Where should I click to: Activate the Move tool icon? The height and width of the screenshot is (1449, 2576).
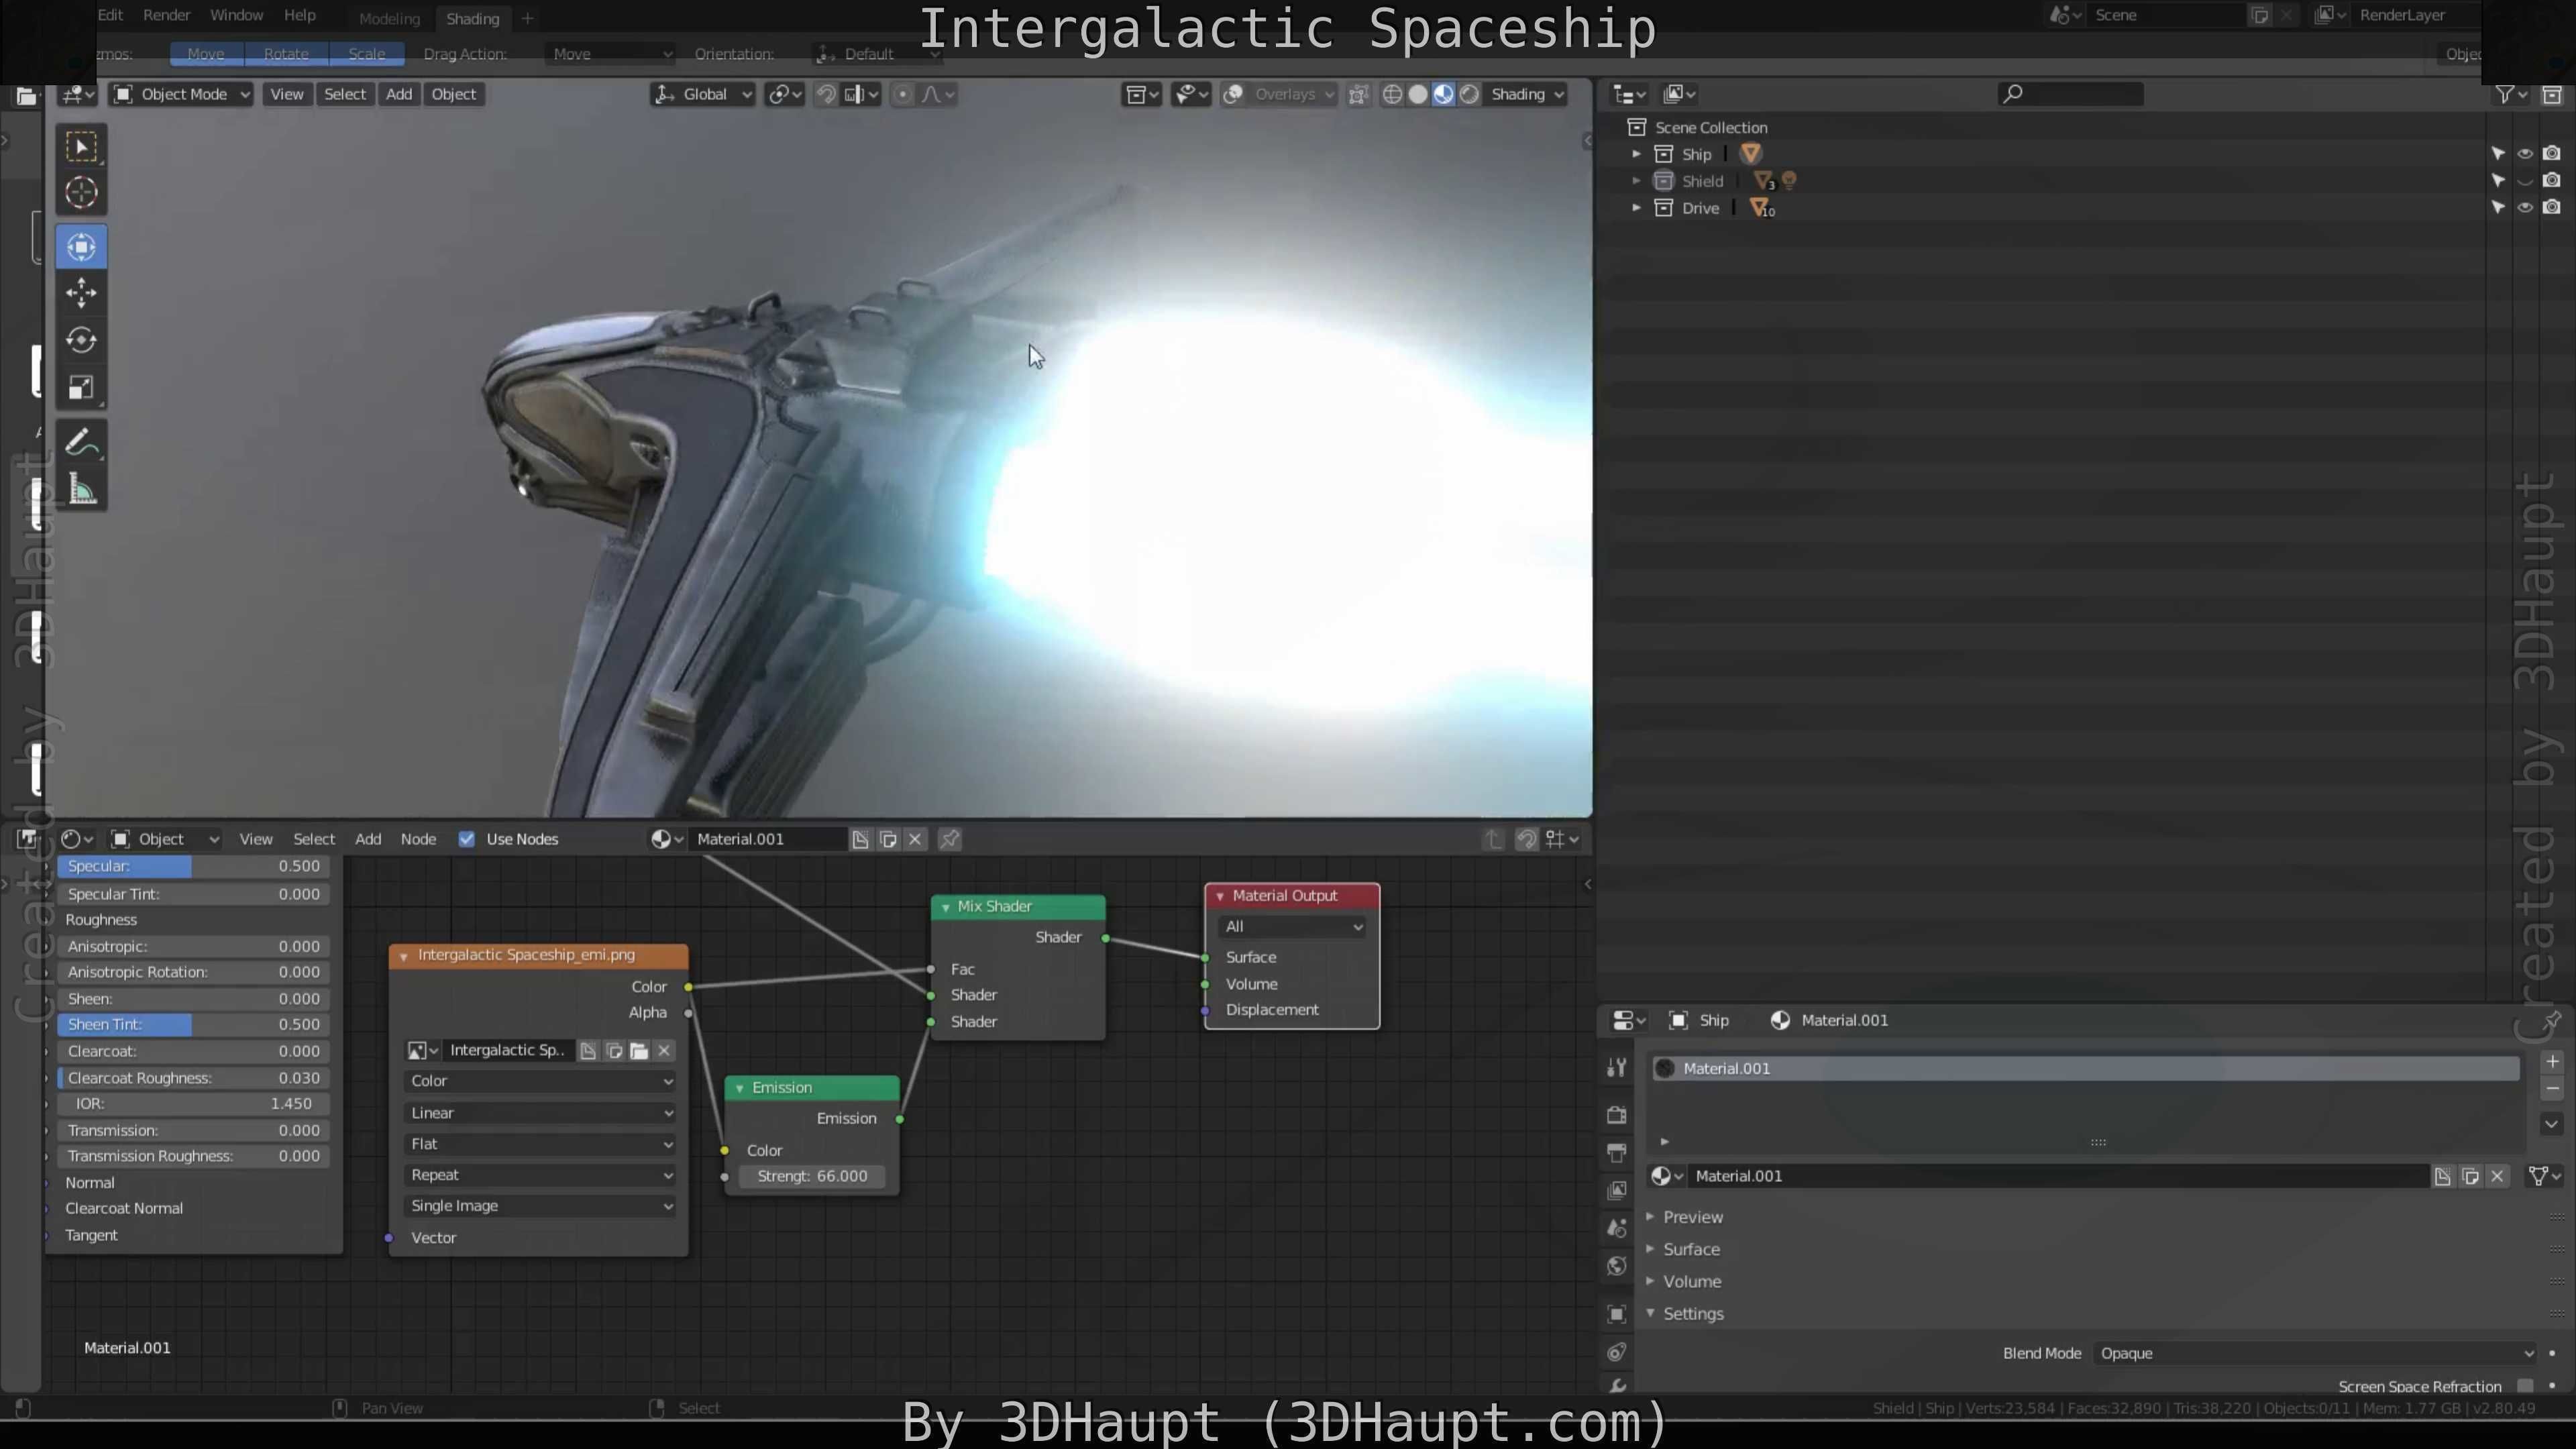pos(81,293)
